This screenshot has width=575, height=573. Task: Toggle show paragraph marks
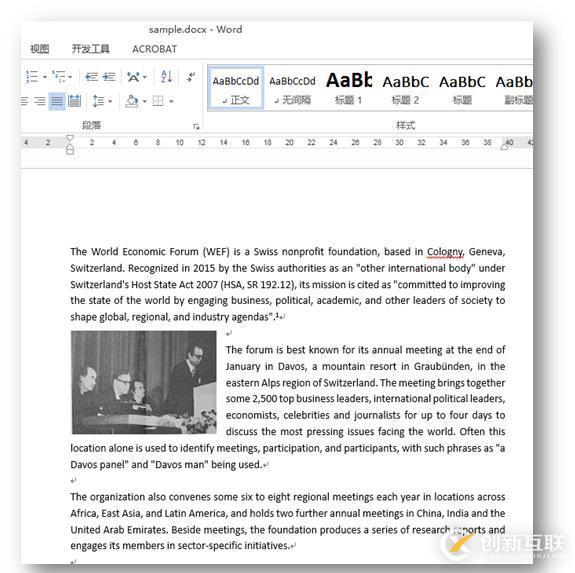point(191,77)
